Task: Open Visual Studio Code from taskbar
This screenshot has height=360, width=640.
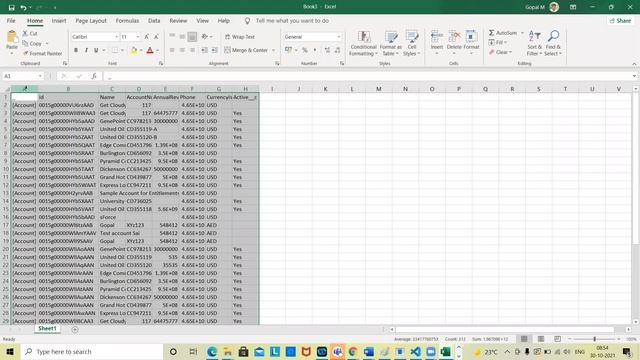Action: coord(416,351)
